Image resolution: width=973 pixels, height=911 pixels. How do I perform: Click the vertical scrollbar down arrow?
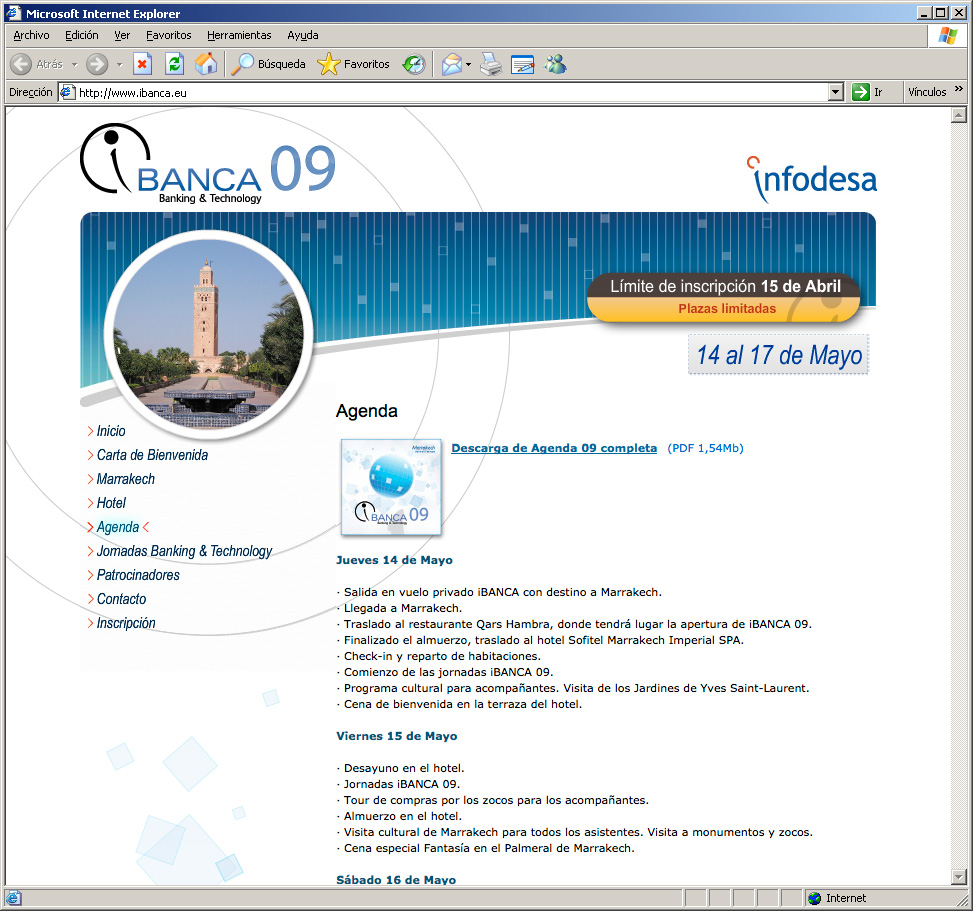click(958, 877)
